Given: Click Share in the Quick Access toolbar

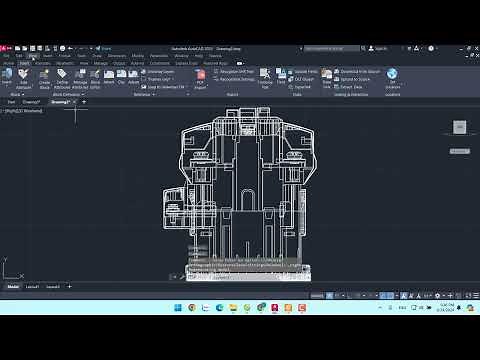Looking at the screenshot, I should (x=103, y=49).
